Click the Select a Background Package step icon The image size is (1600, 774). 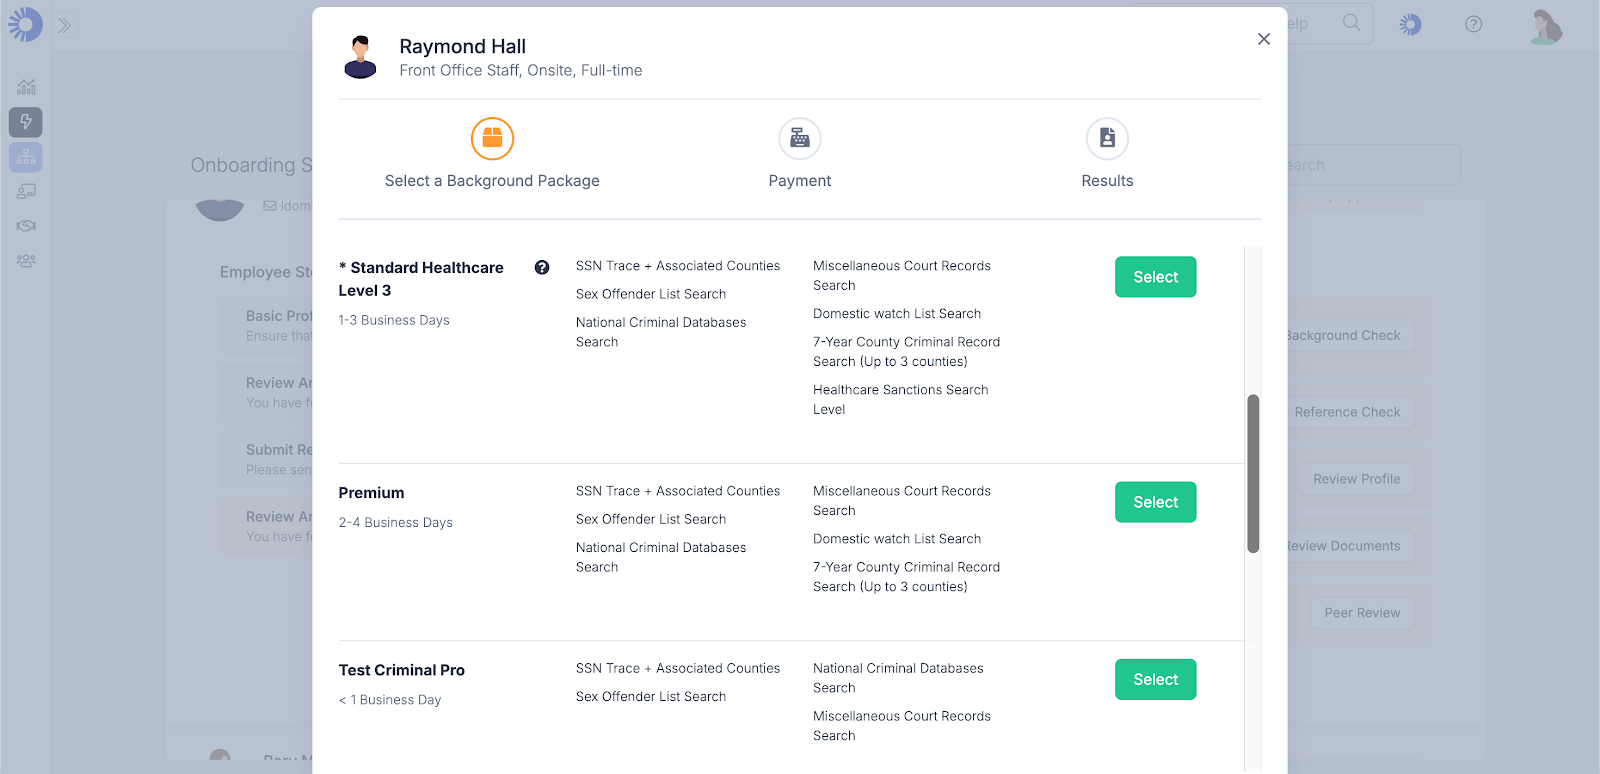pos(492,139)
